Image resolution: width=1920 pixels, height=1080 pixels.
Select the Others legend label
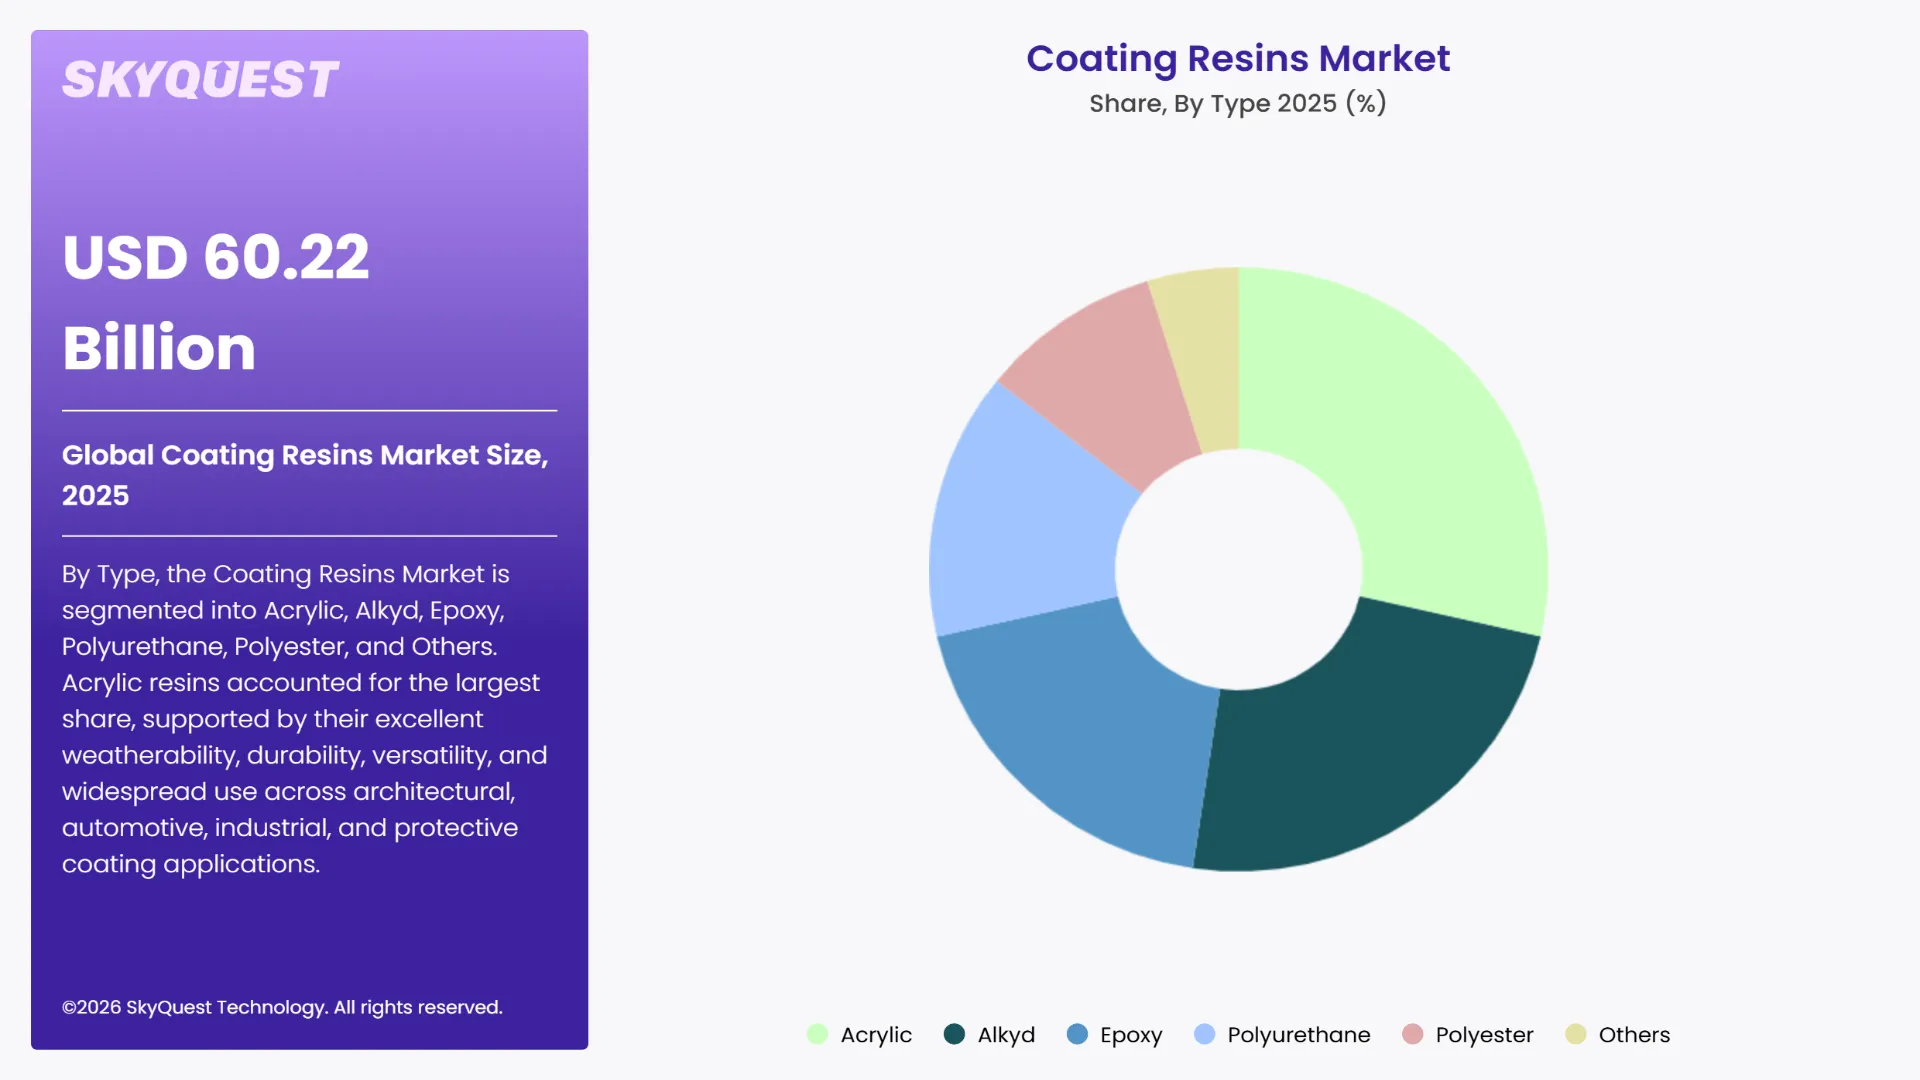1634,1035
